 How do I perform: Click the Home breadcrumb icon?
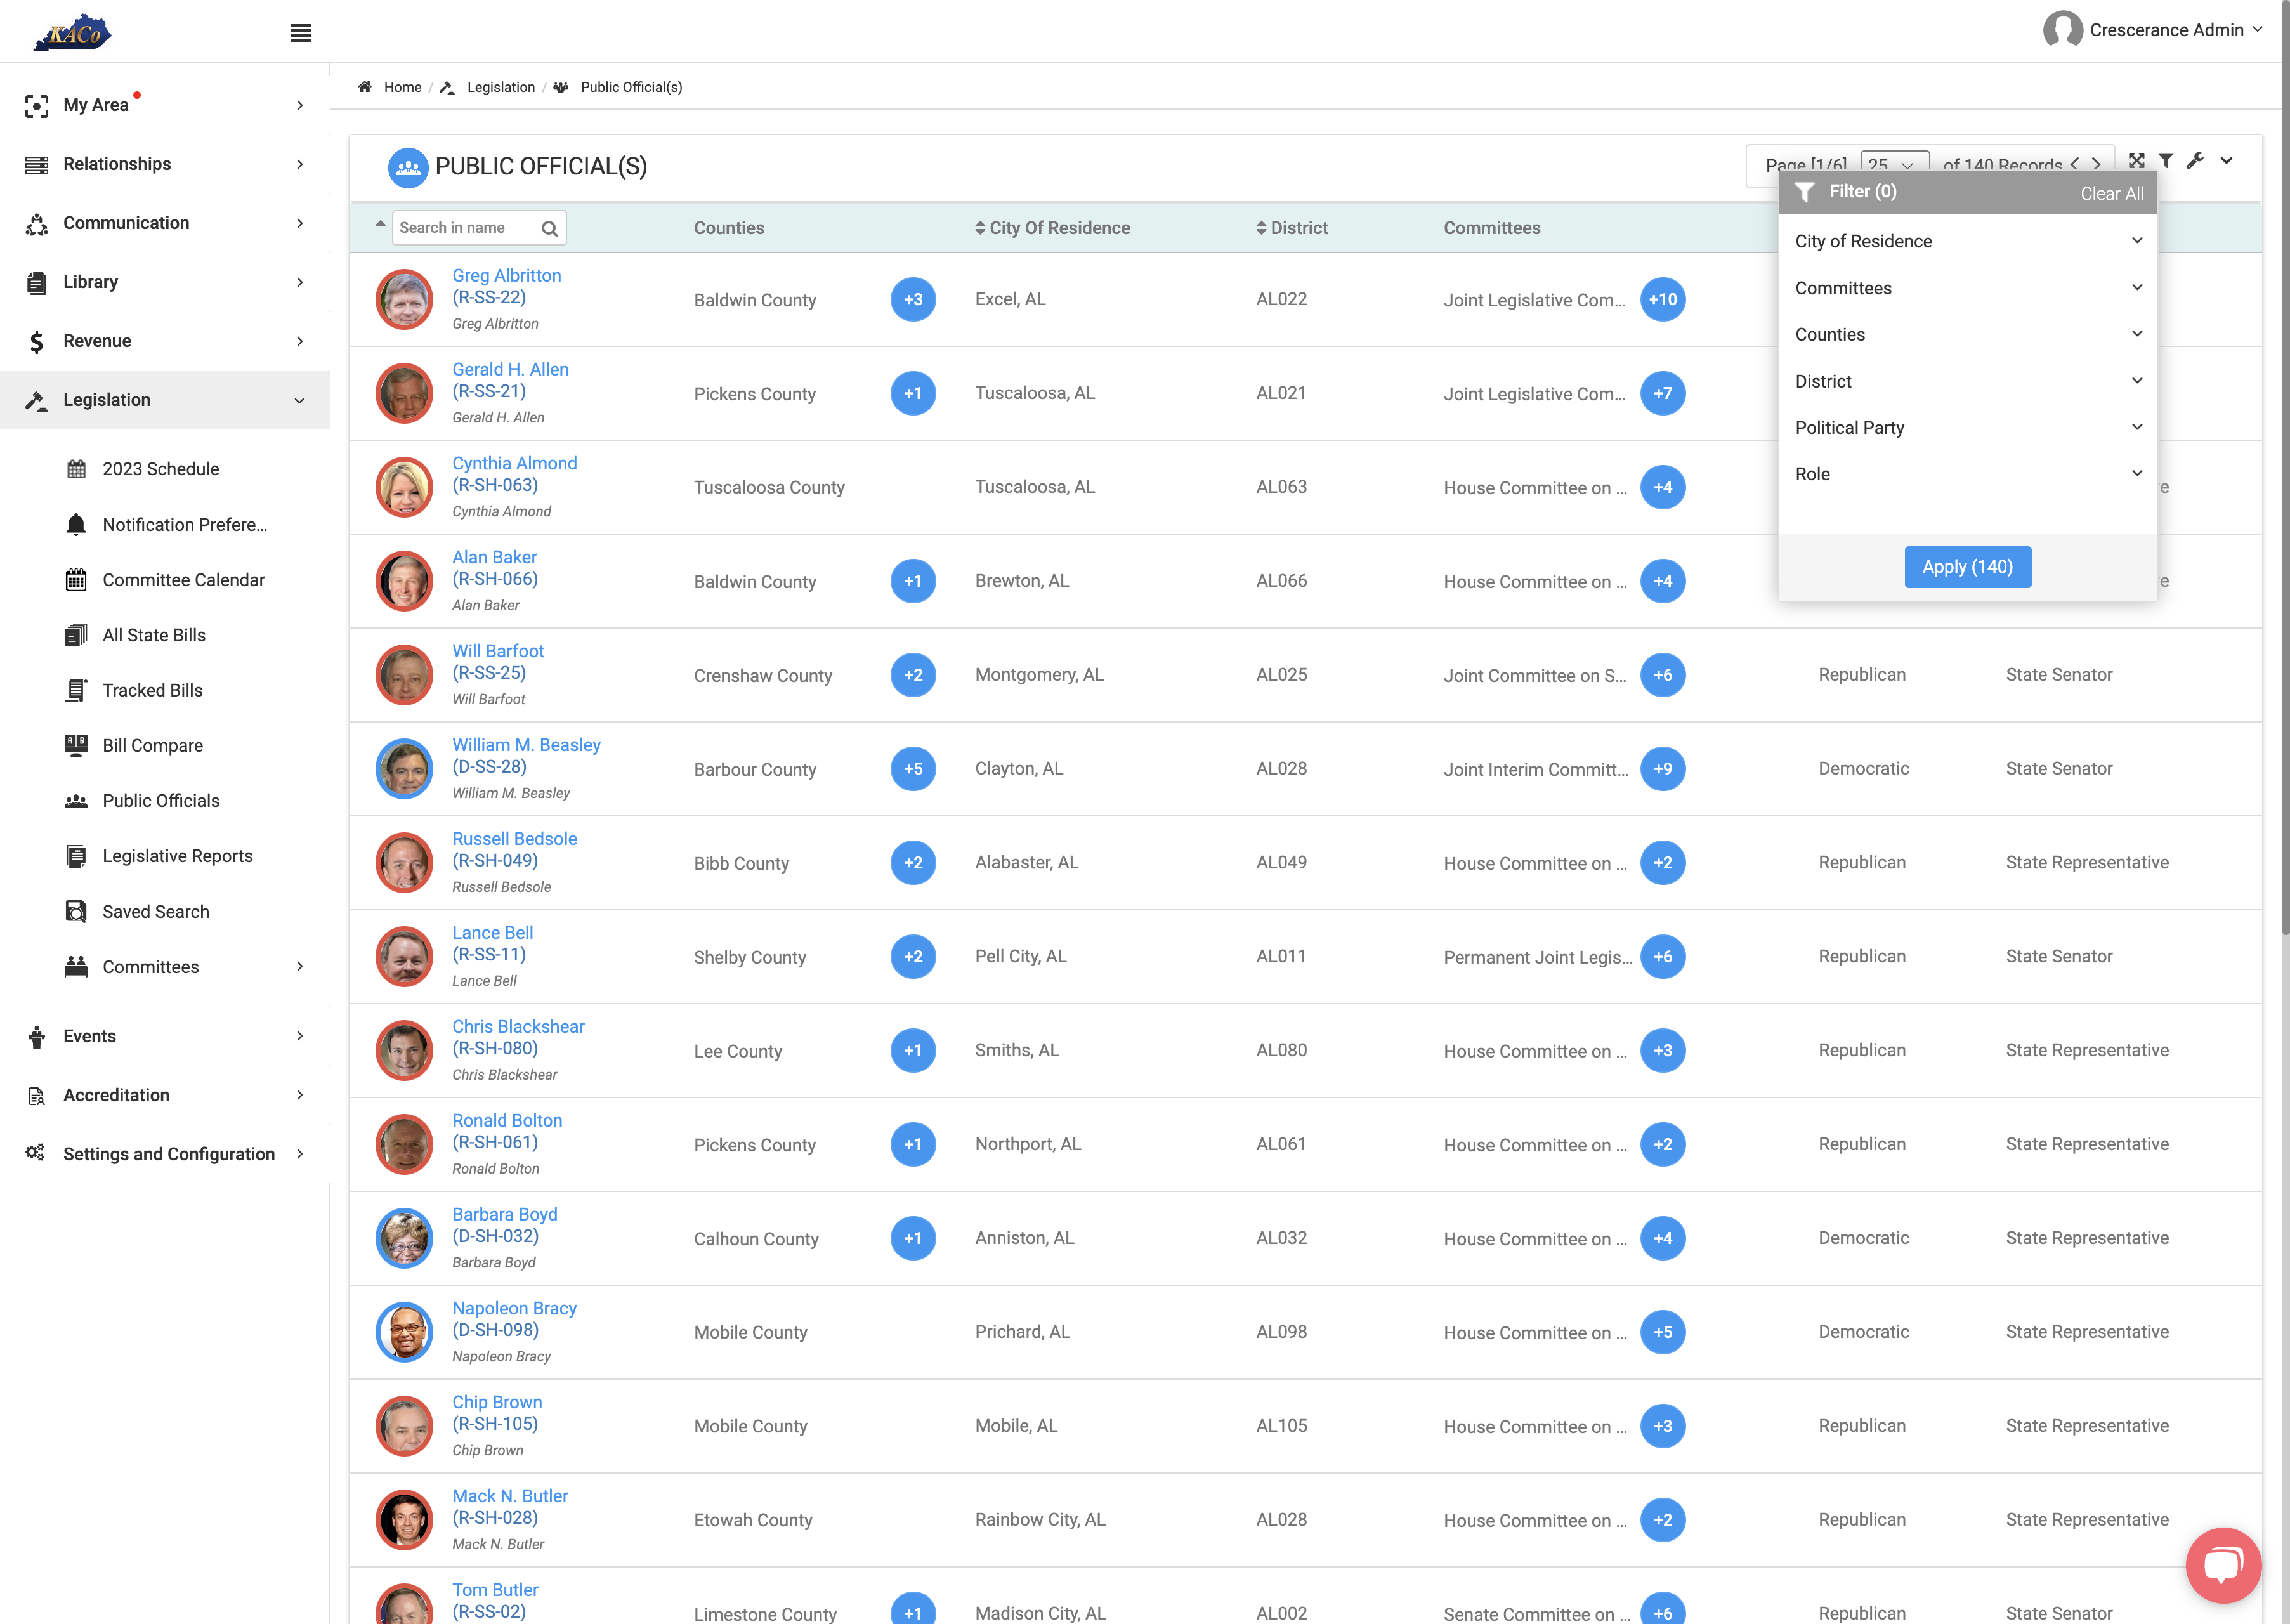pyautogui.click(x=365, y=87)
